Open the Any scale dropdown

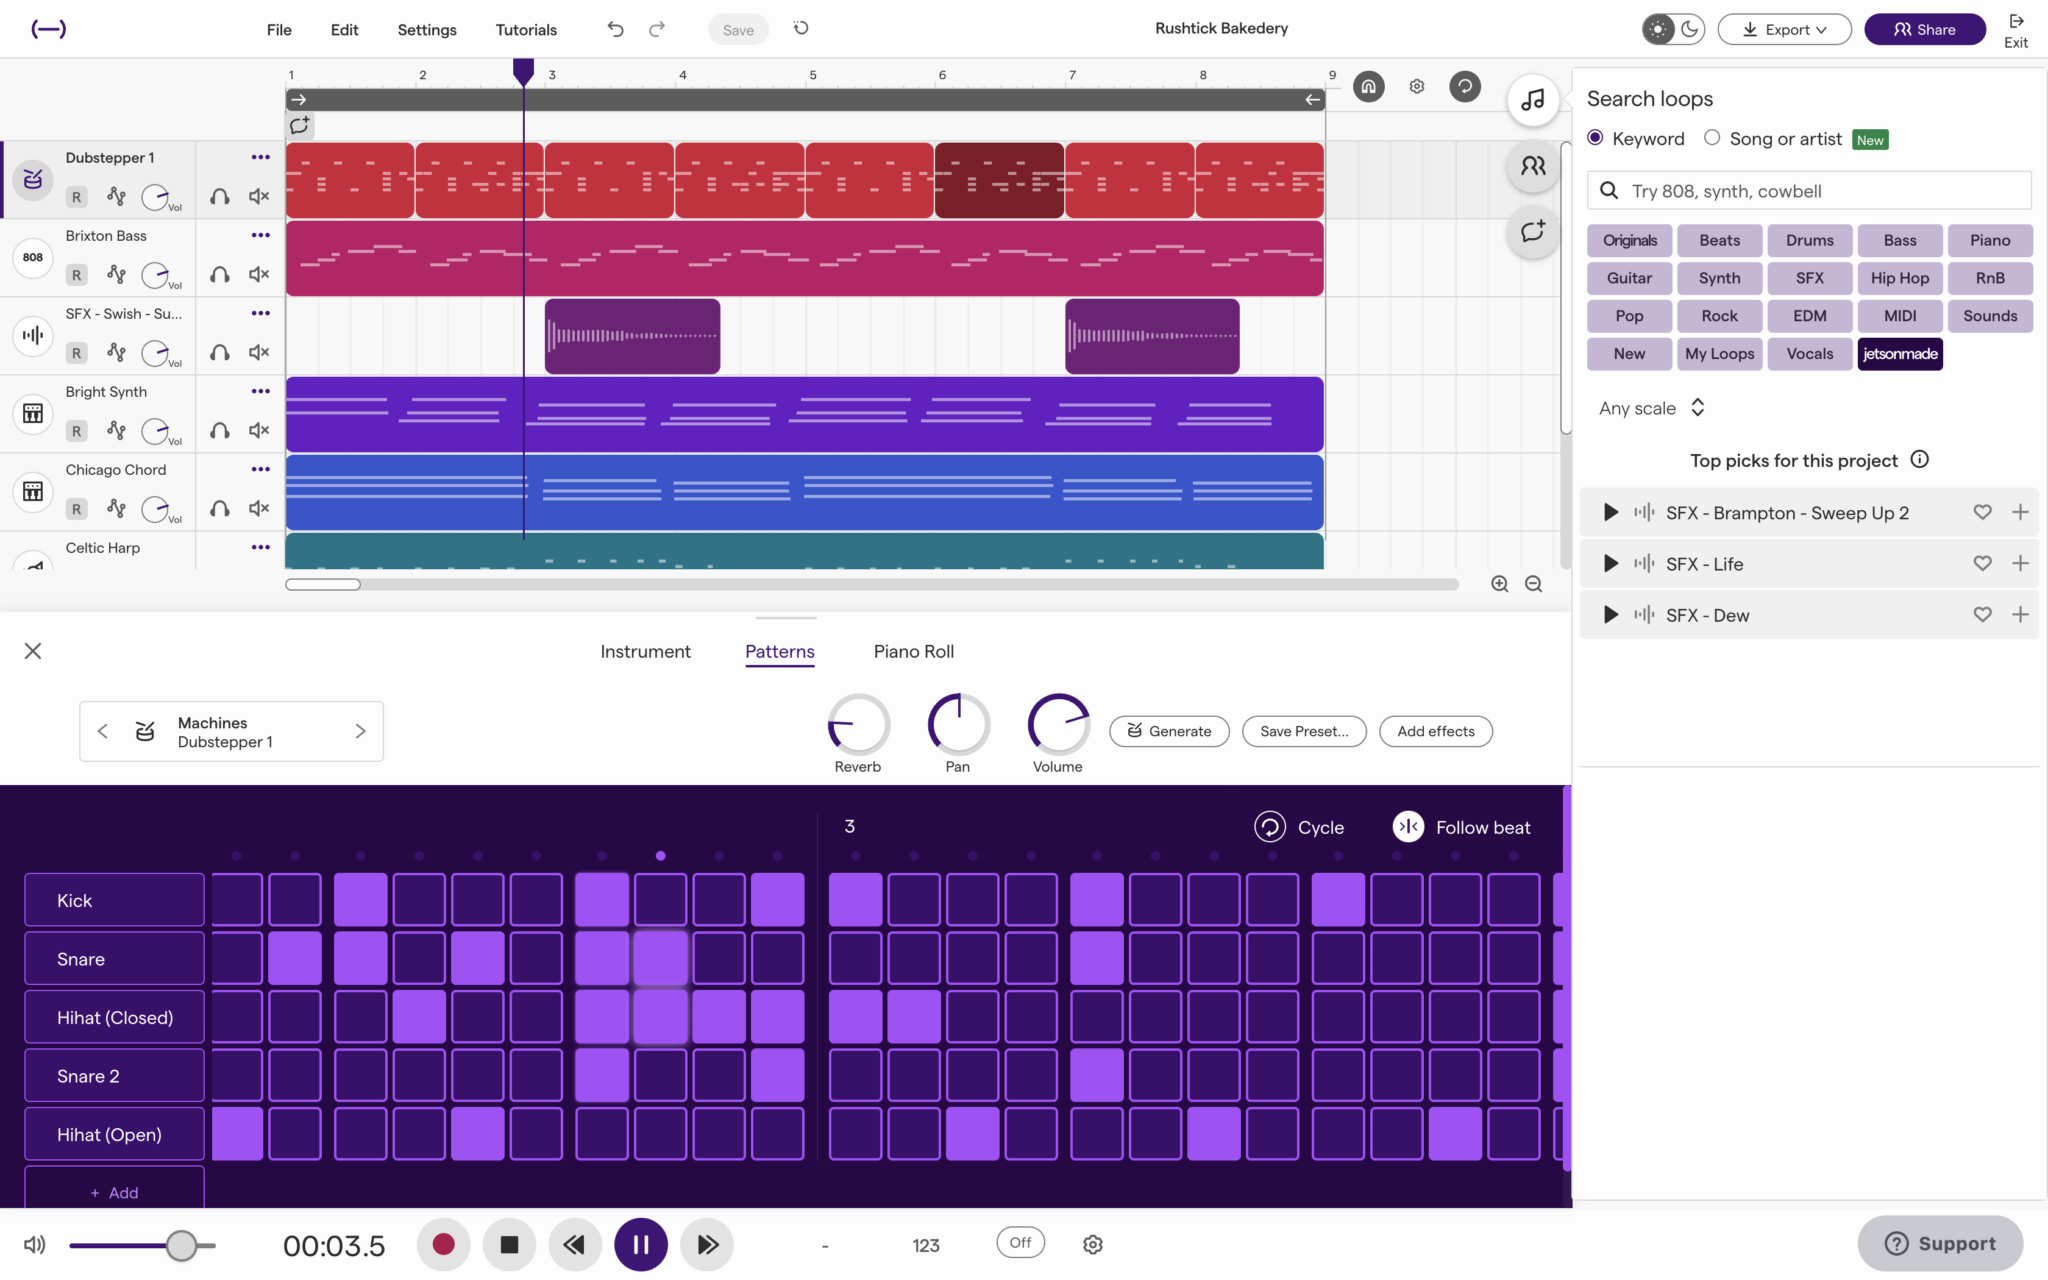[x=1650, y=407]
